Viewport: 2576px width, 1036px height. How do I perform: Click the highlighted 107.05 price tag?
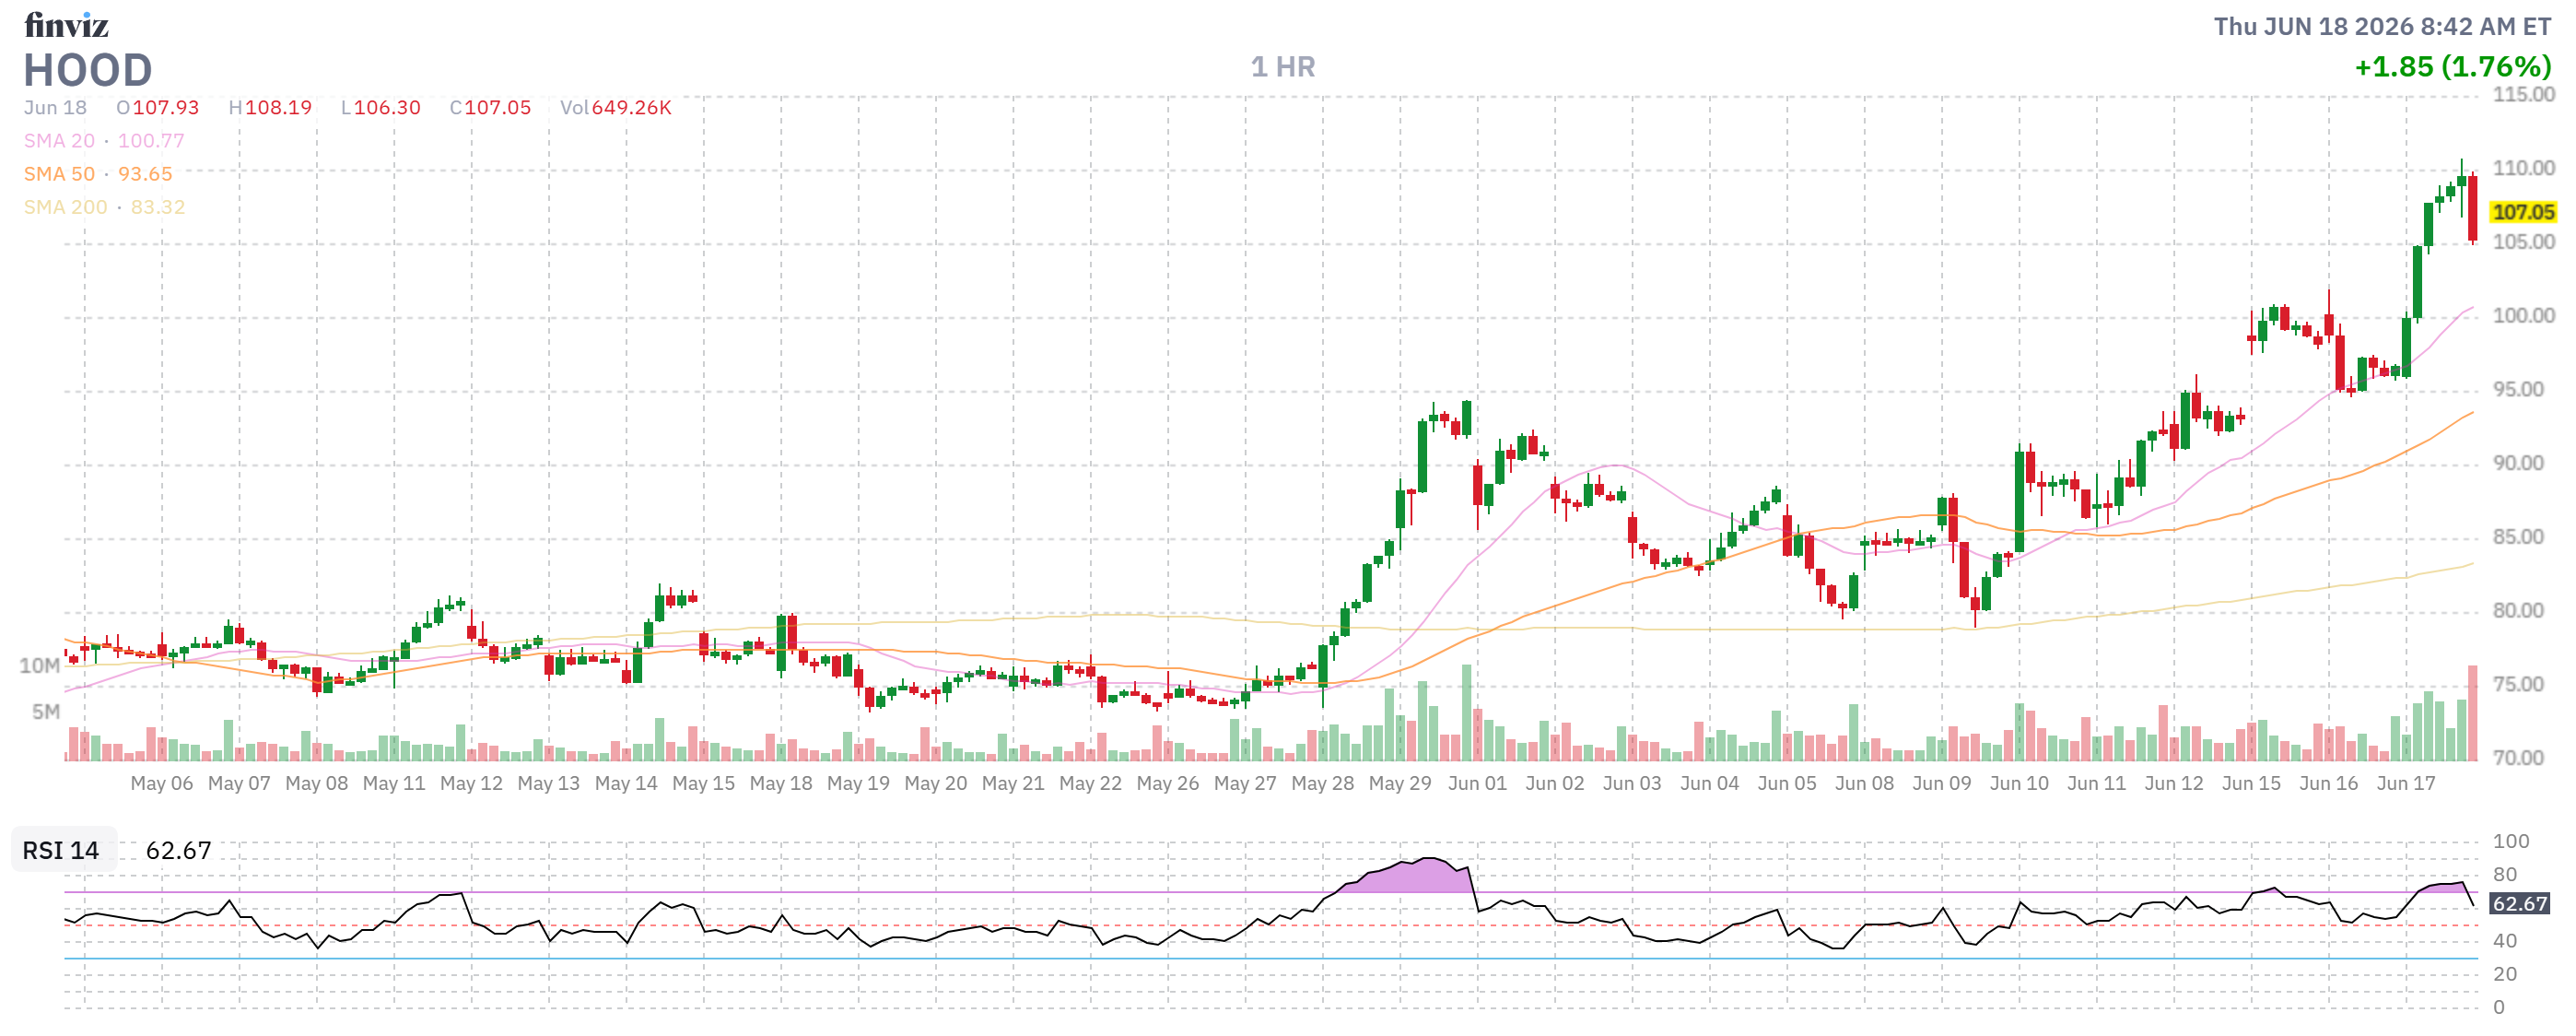[x=2523, y=212]
